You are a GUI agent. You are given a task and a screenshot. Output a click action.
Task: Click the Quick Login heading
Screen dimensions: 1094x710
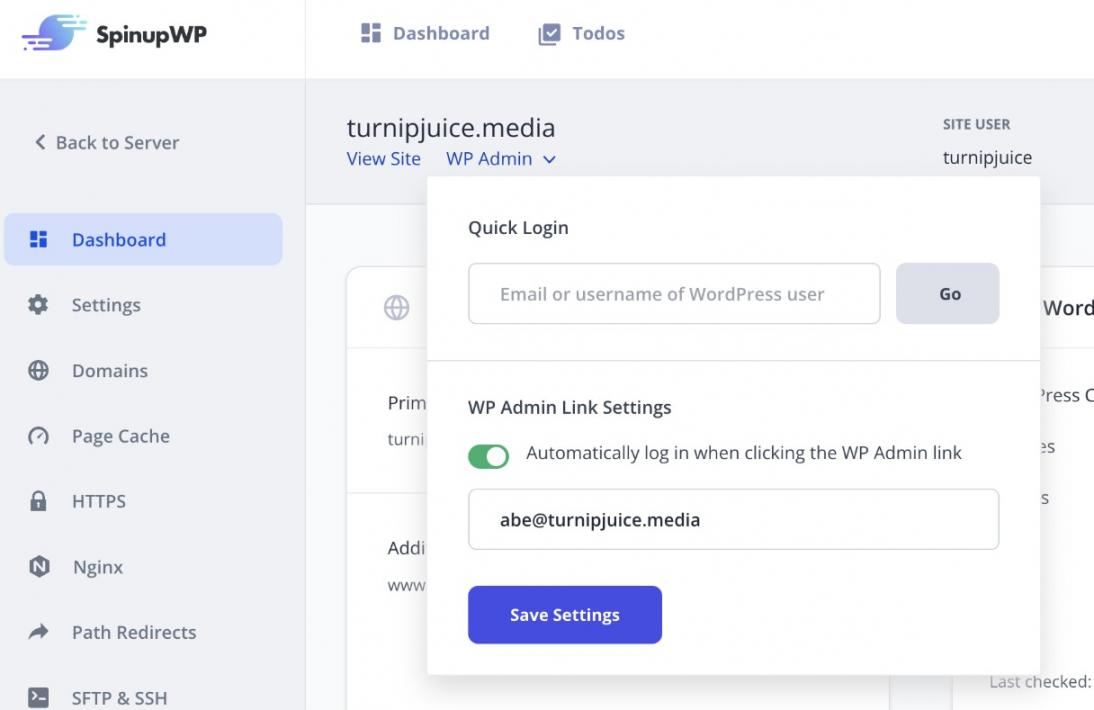click(x=518, y=227)
